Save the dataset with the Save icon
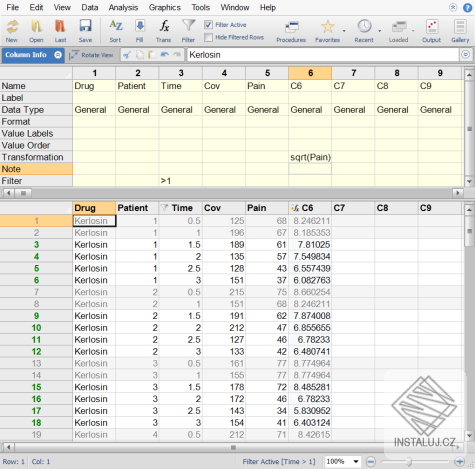The image size is (475, 469). tap(85, 30)
